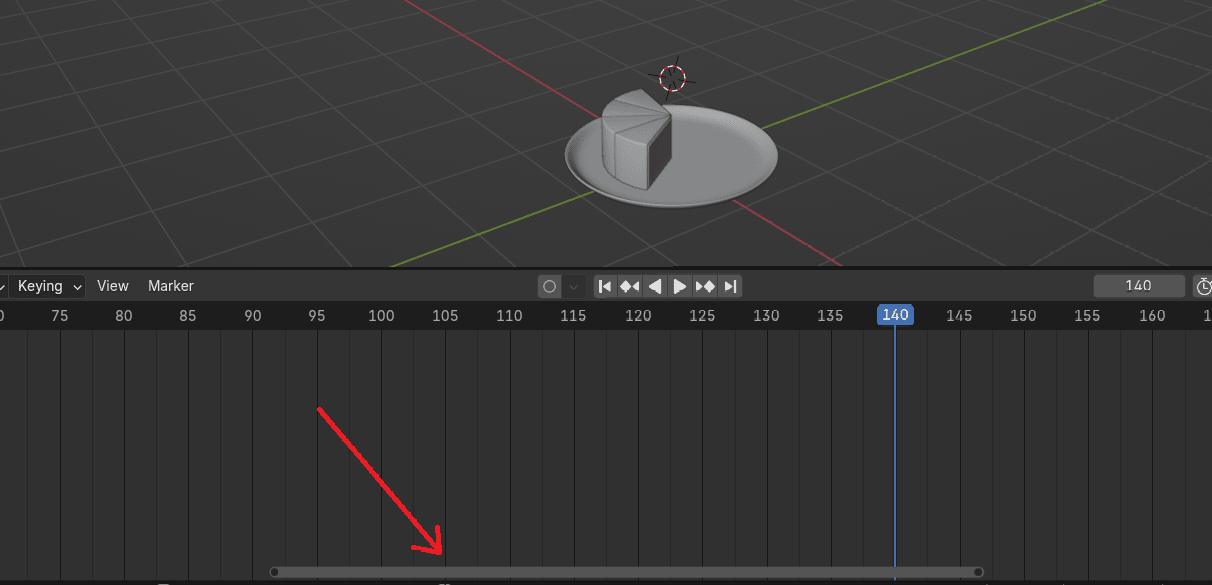Click the scrollbar's left end handle
This screenshot has height=585, width=1212.
pyautogui.click(x=275, y=572)
